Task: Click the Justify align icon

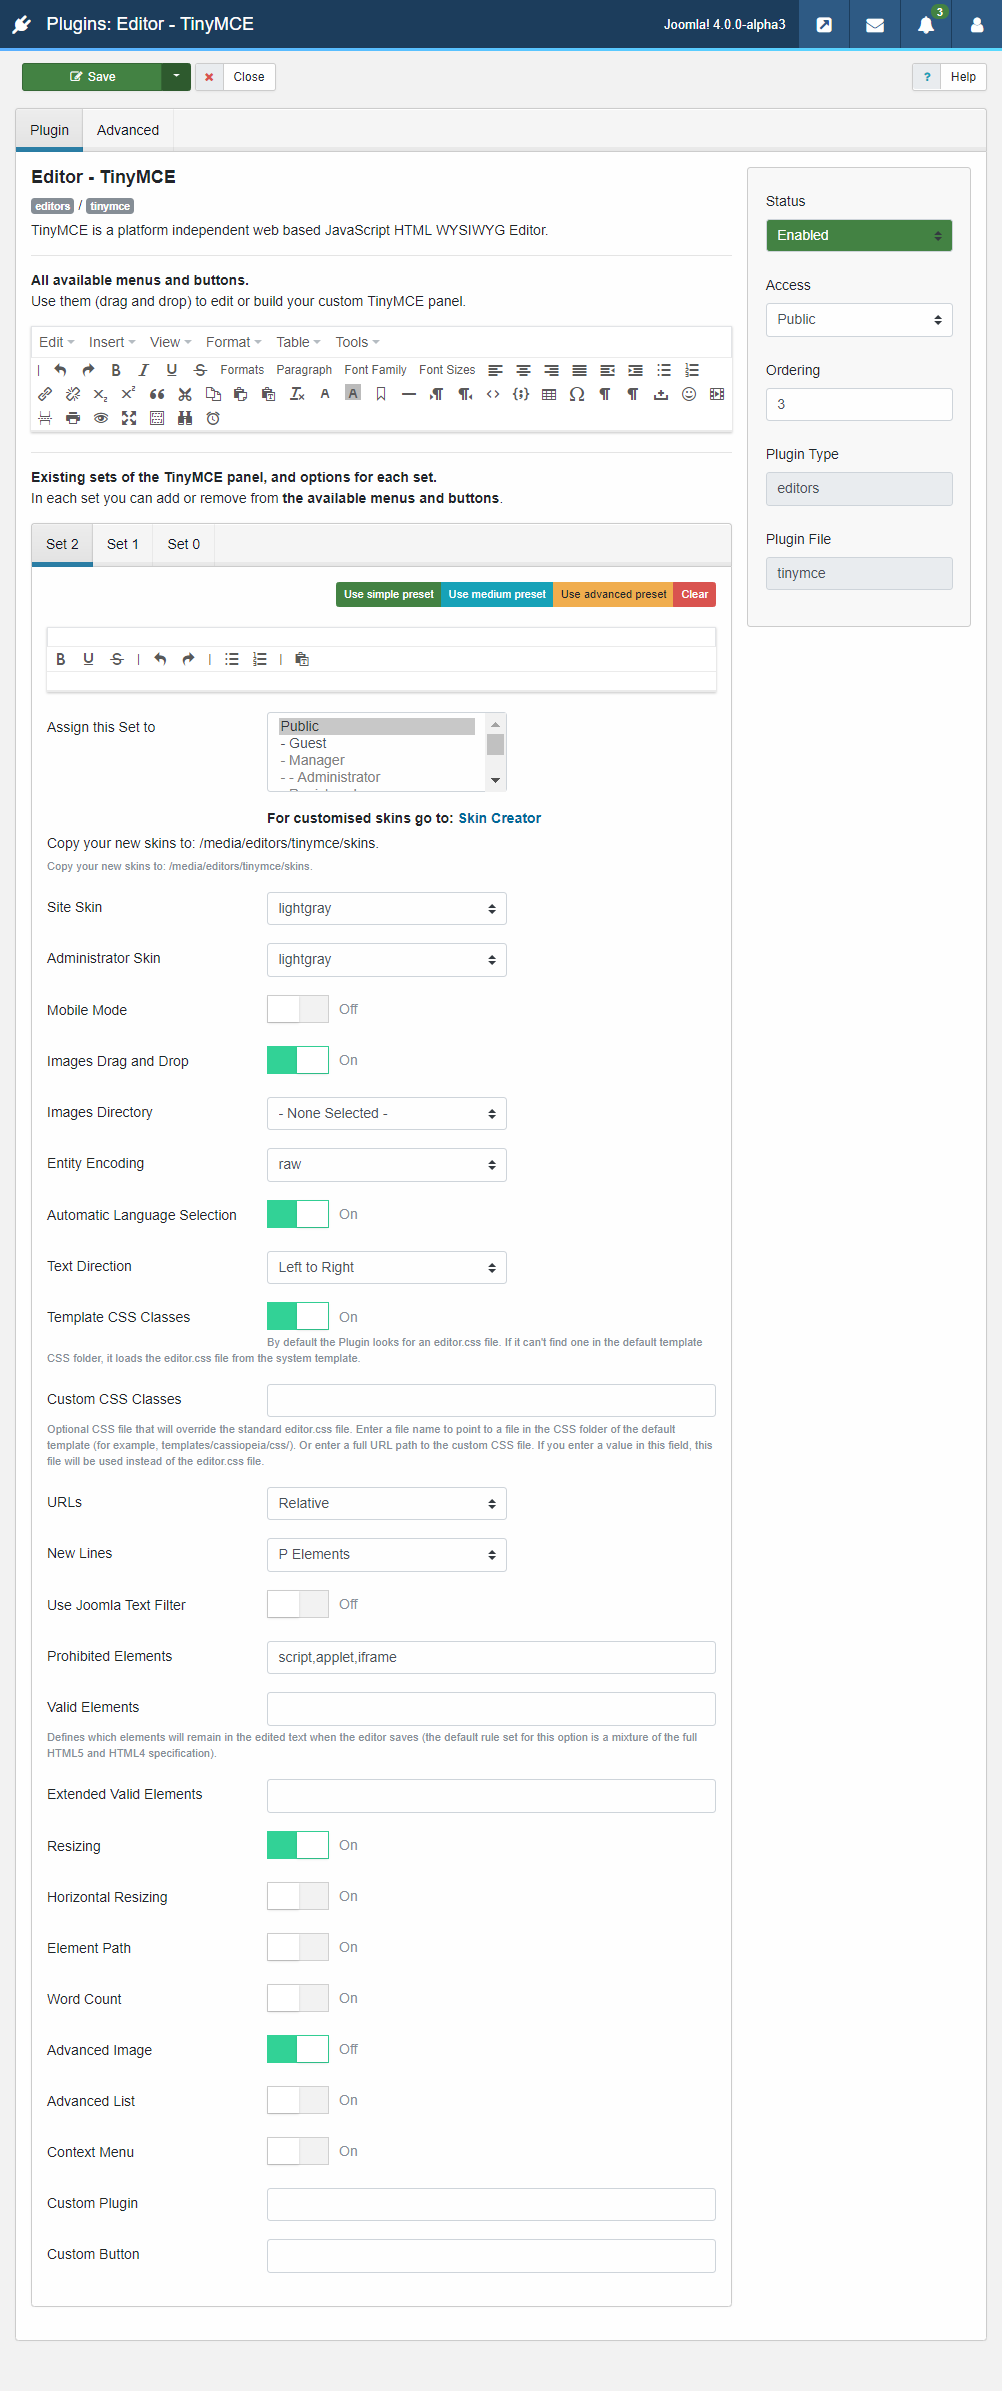Action: [579, 370]
